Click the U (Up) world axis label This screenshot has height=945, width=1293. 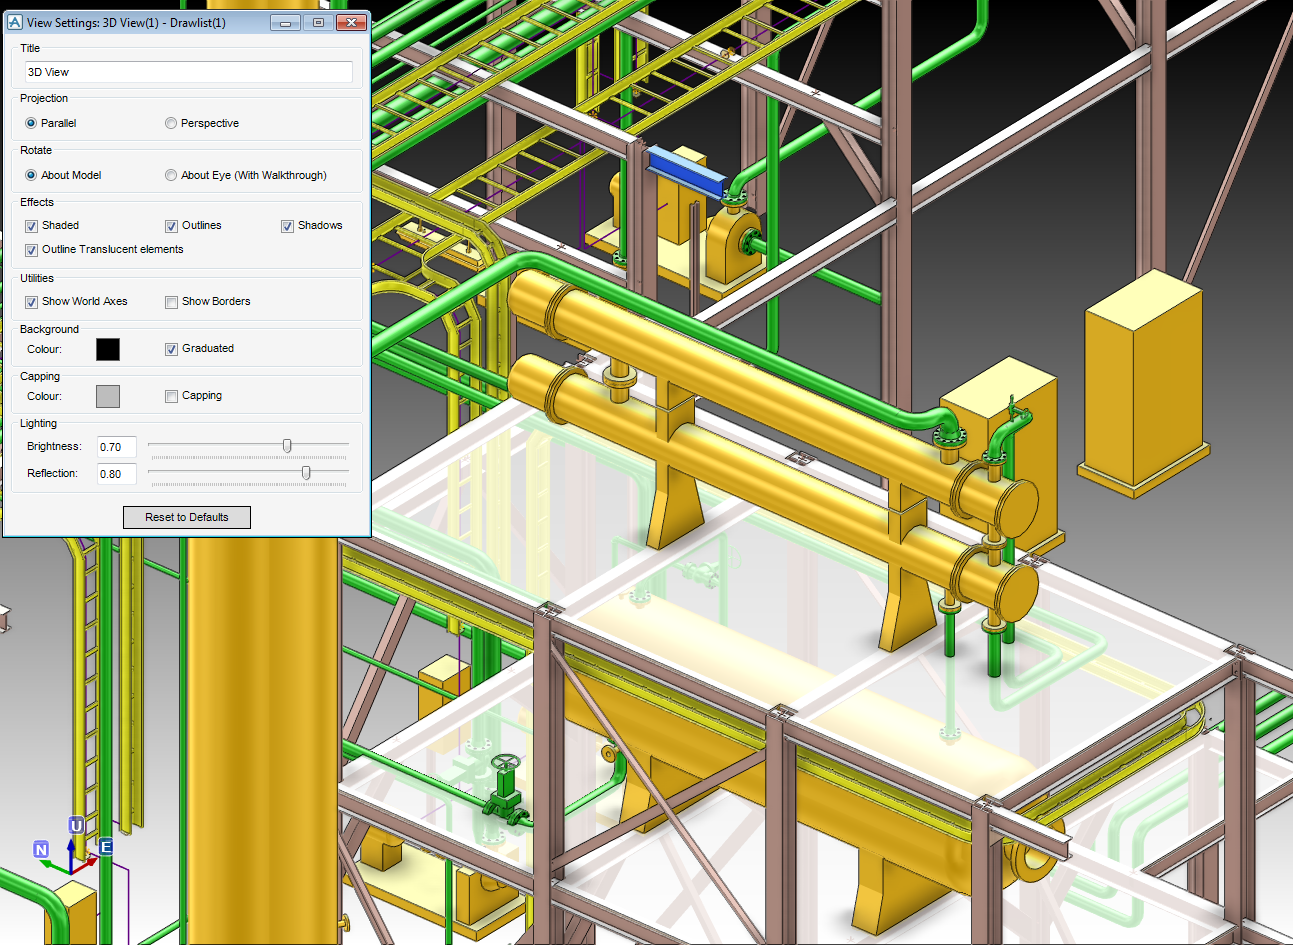pyautogui.click(x=76, y=825)
